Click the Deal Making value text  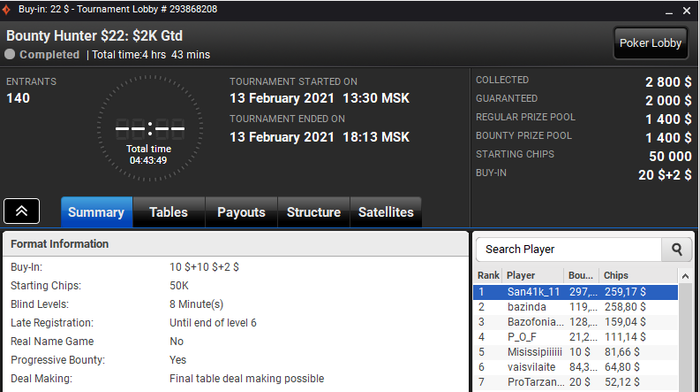point(247,379)
